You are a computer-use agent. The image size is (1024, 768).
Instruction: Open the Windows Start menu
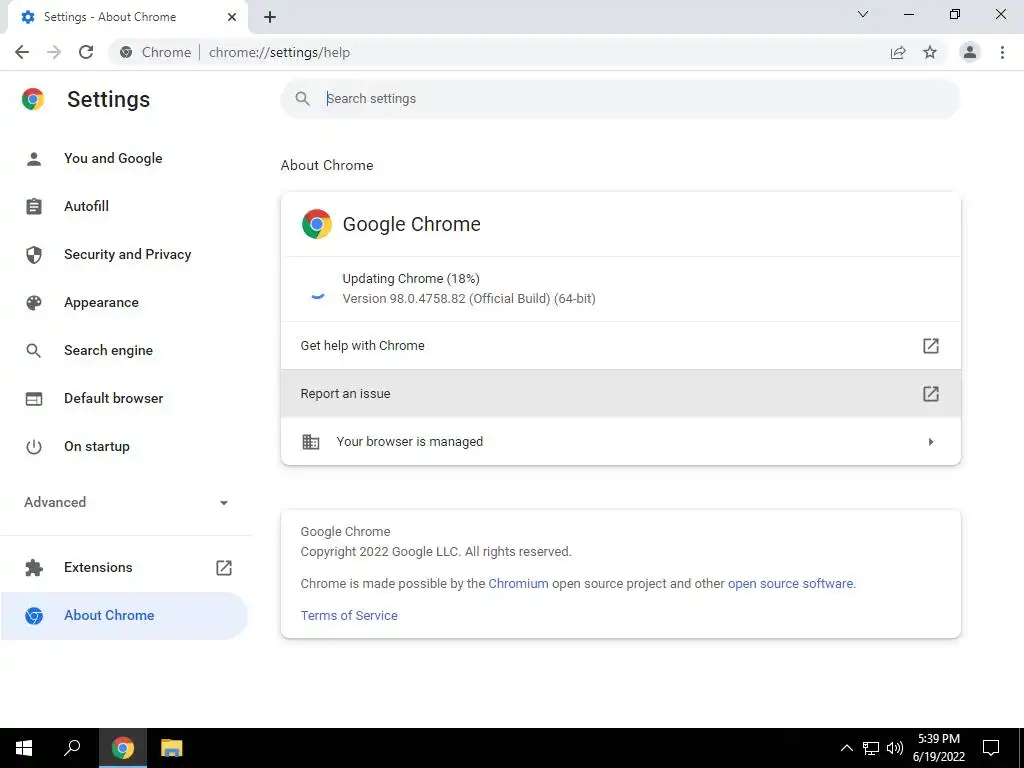[x=24, y=748]
